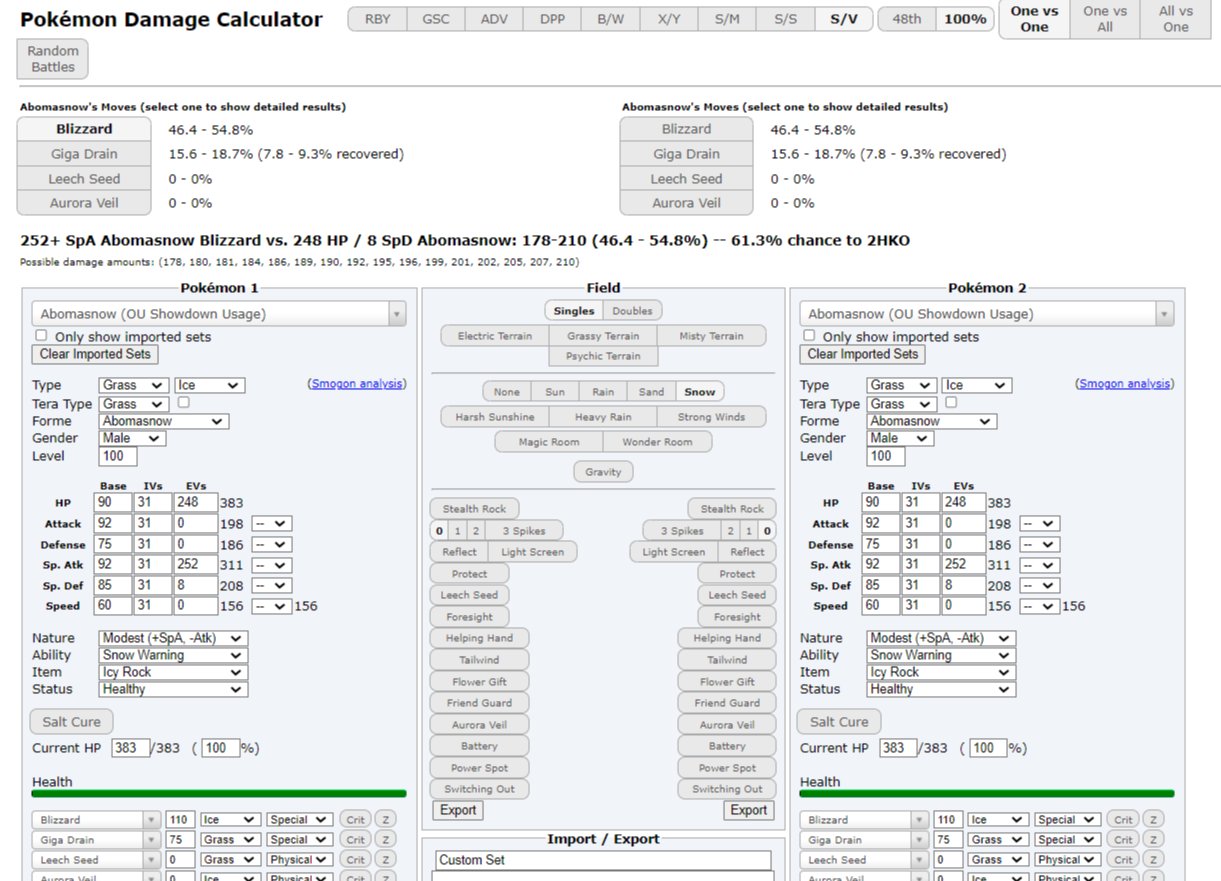Image resolution: width=1221 pixels, height=881 pixels.
Task: Open the Pokémon 2 set selector dropdown
Action: 986,314
